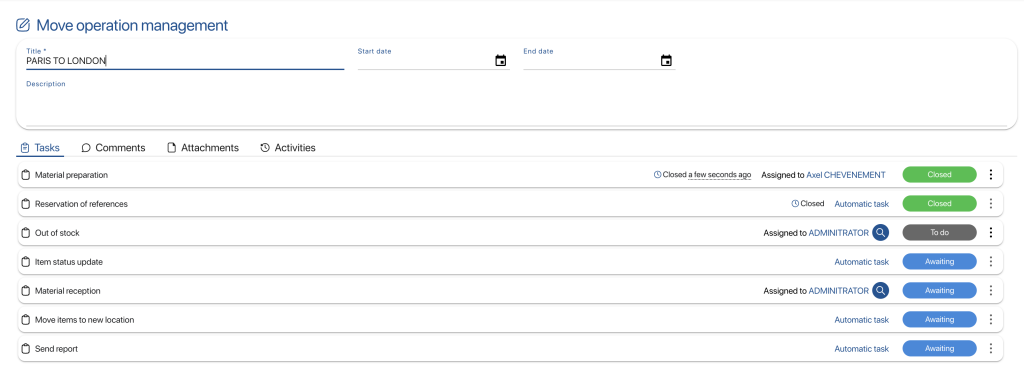The image size is (1024, 380).
Task: Click clipboard icon of Send report task
Action: (26, 349)
